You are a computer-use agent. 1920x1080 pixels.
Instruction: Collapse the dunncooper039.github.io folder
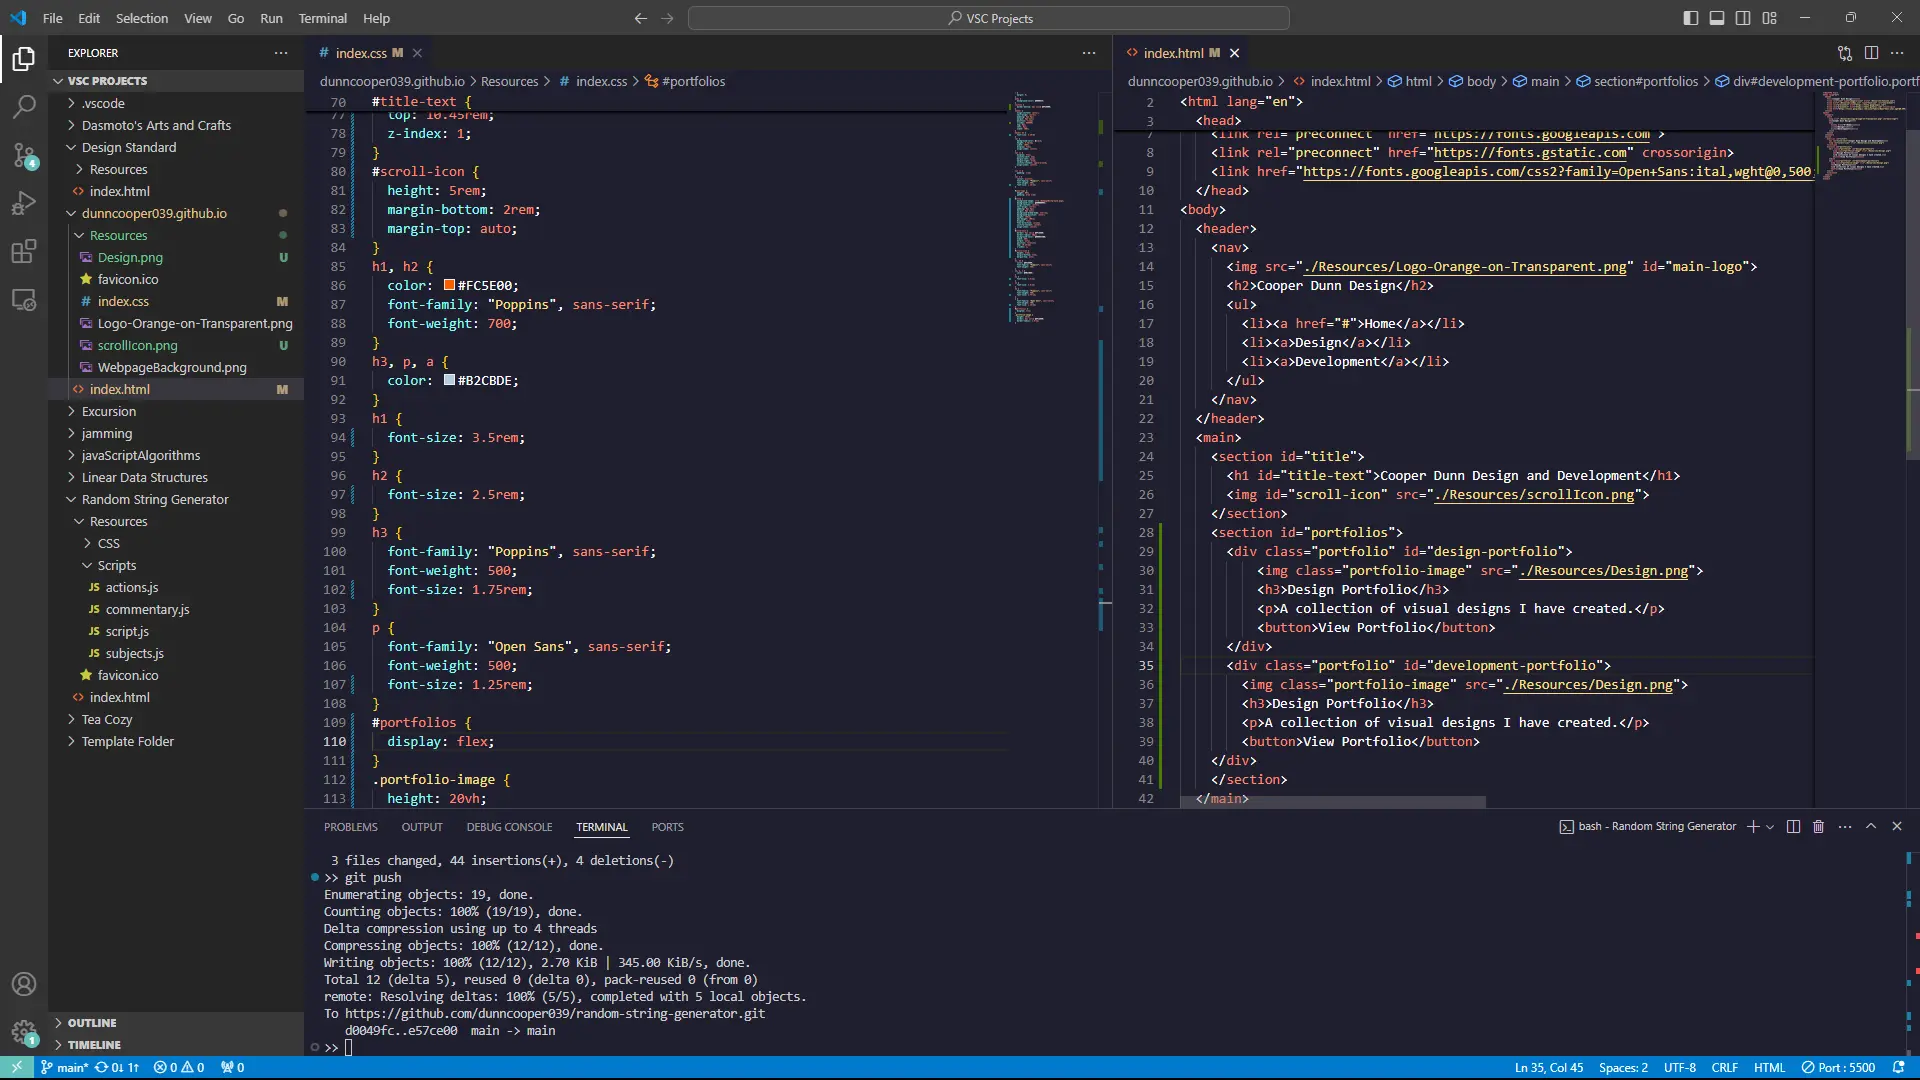click(176, 213)
